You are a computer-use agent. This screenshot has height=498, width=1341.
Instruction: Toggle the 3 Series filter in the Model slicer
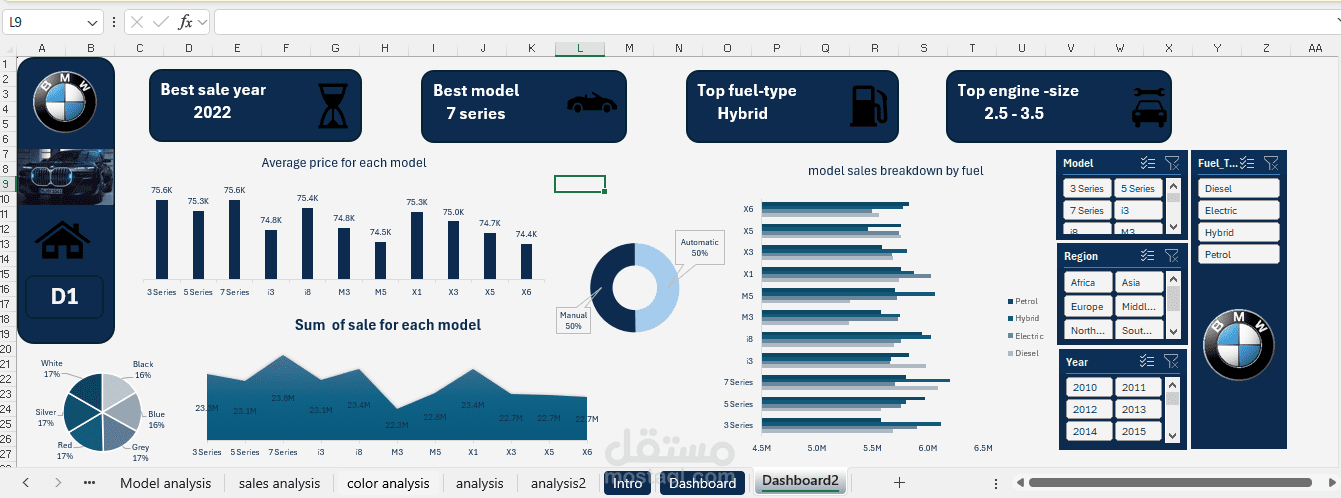1087,188
